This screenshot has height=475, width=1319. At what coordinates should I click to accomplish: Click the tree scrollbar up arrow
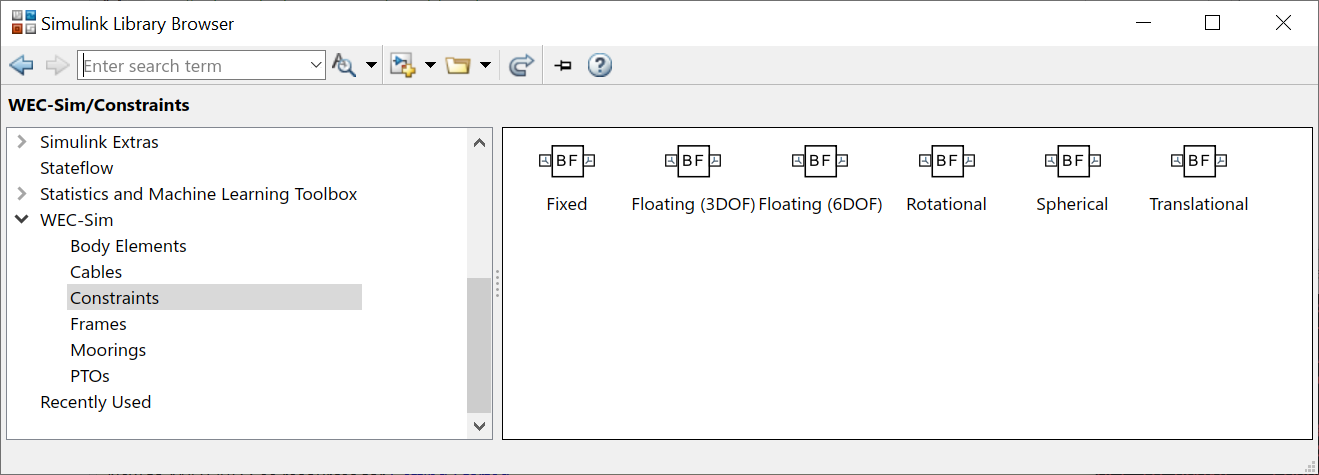[x=480, y=142]
